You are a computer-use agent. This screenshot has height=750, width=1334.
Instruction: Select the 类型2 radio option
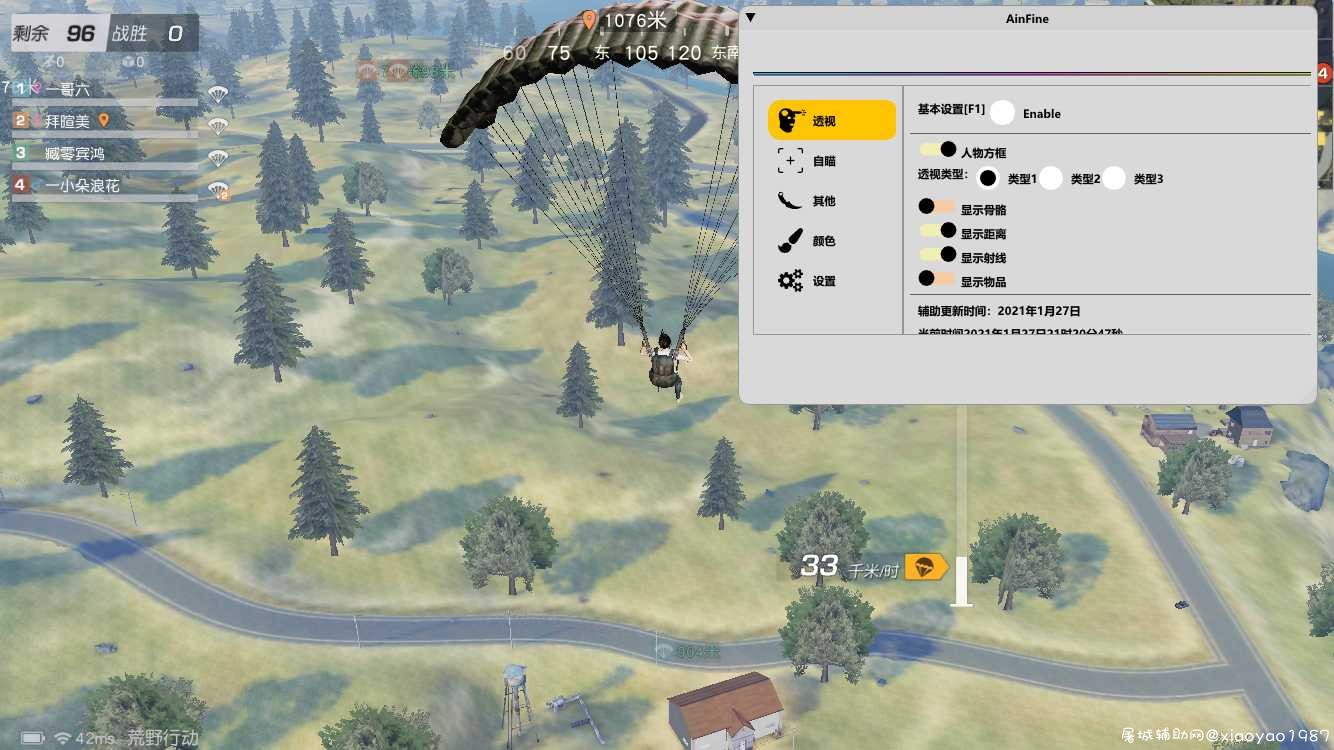point(1051,178)
